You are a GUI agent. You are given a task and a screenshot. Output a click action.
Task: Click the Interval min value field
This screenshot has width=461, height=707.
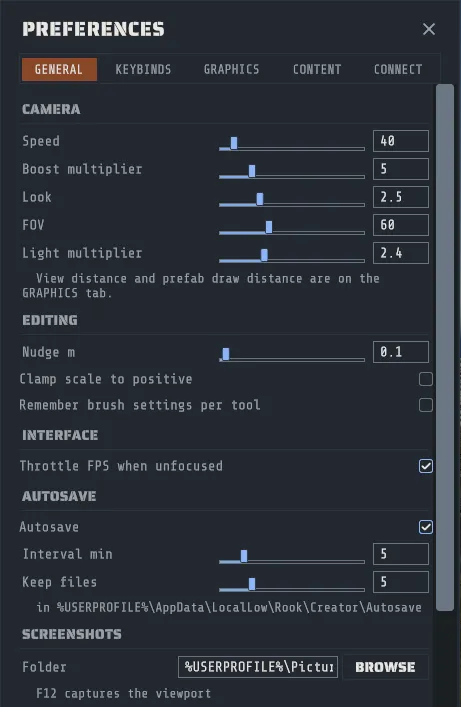[x=401, y=554]
